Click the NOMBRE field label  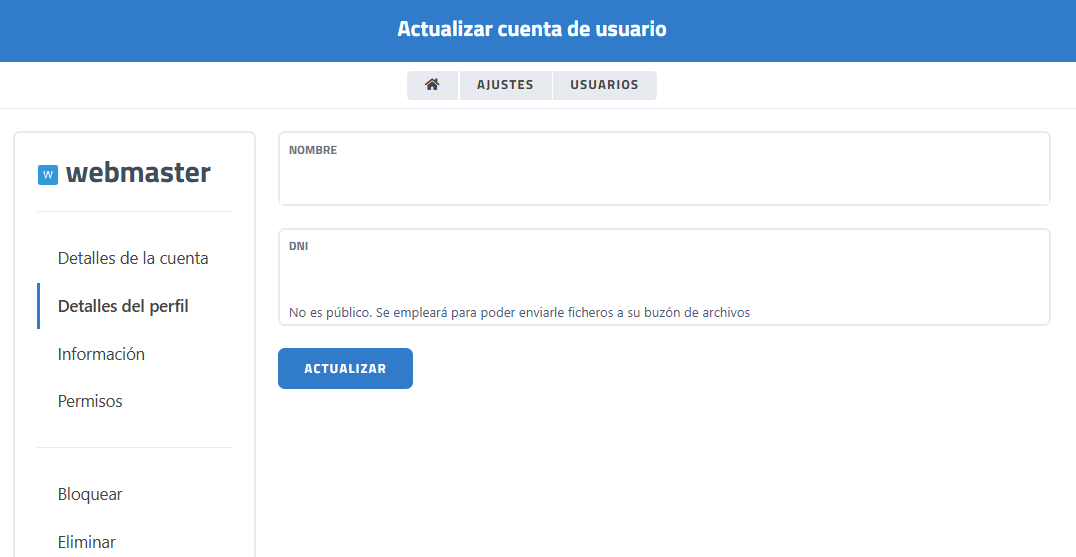313,150
